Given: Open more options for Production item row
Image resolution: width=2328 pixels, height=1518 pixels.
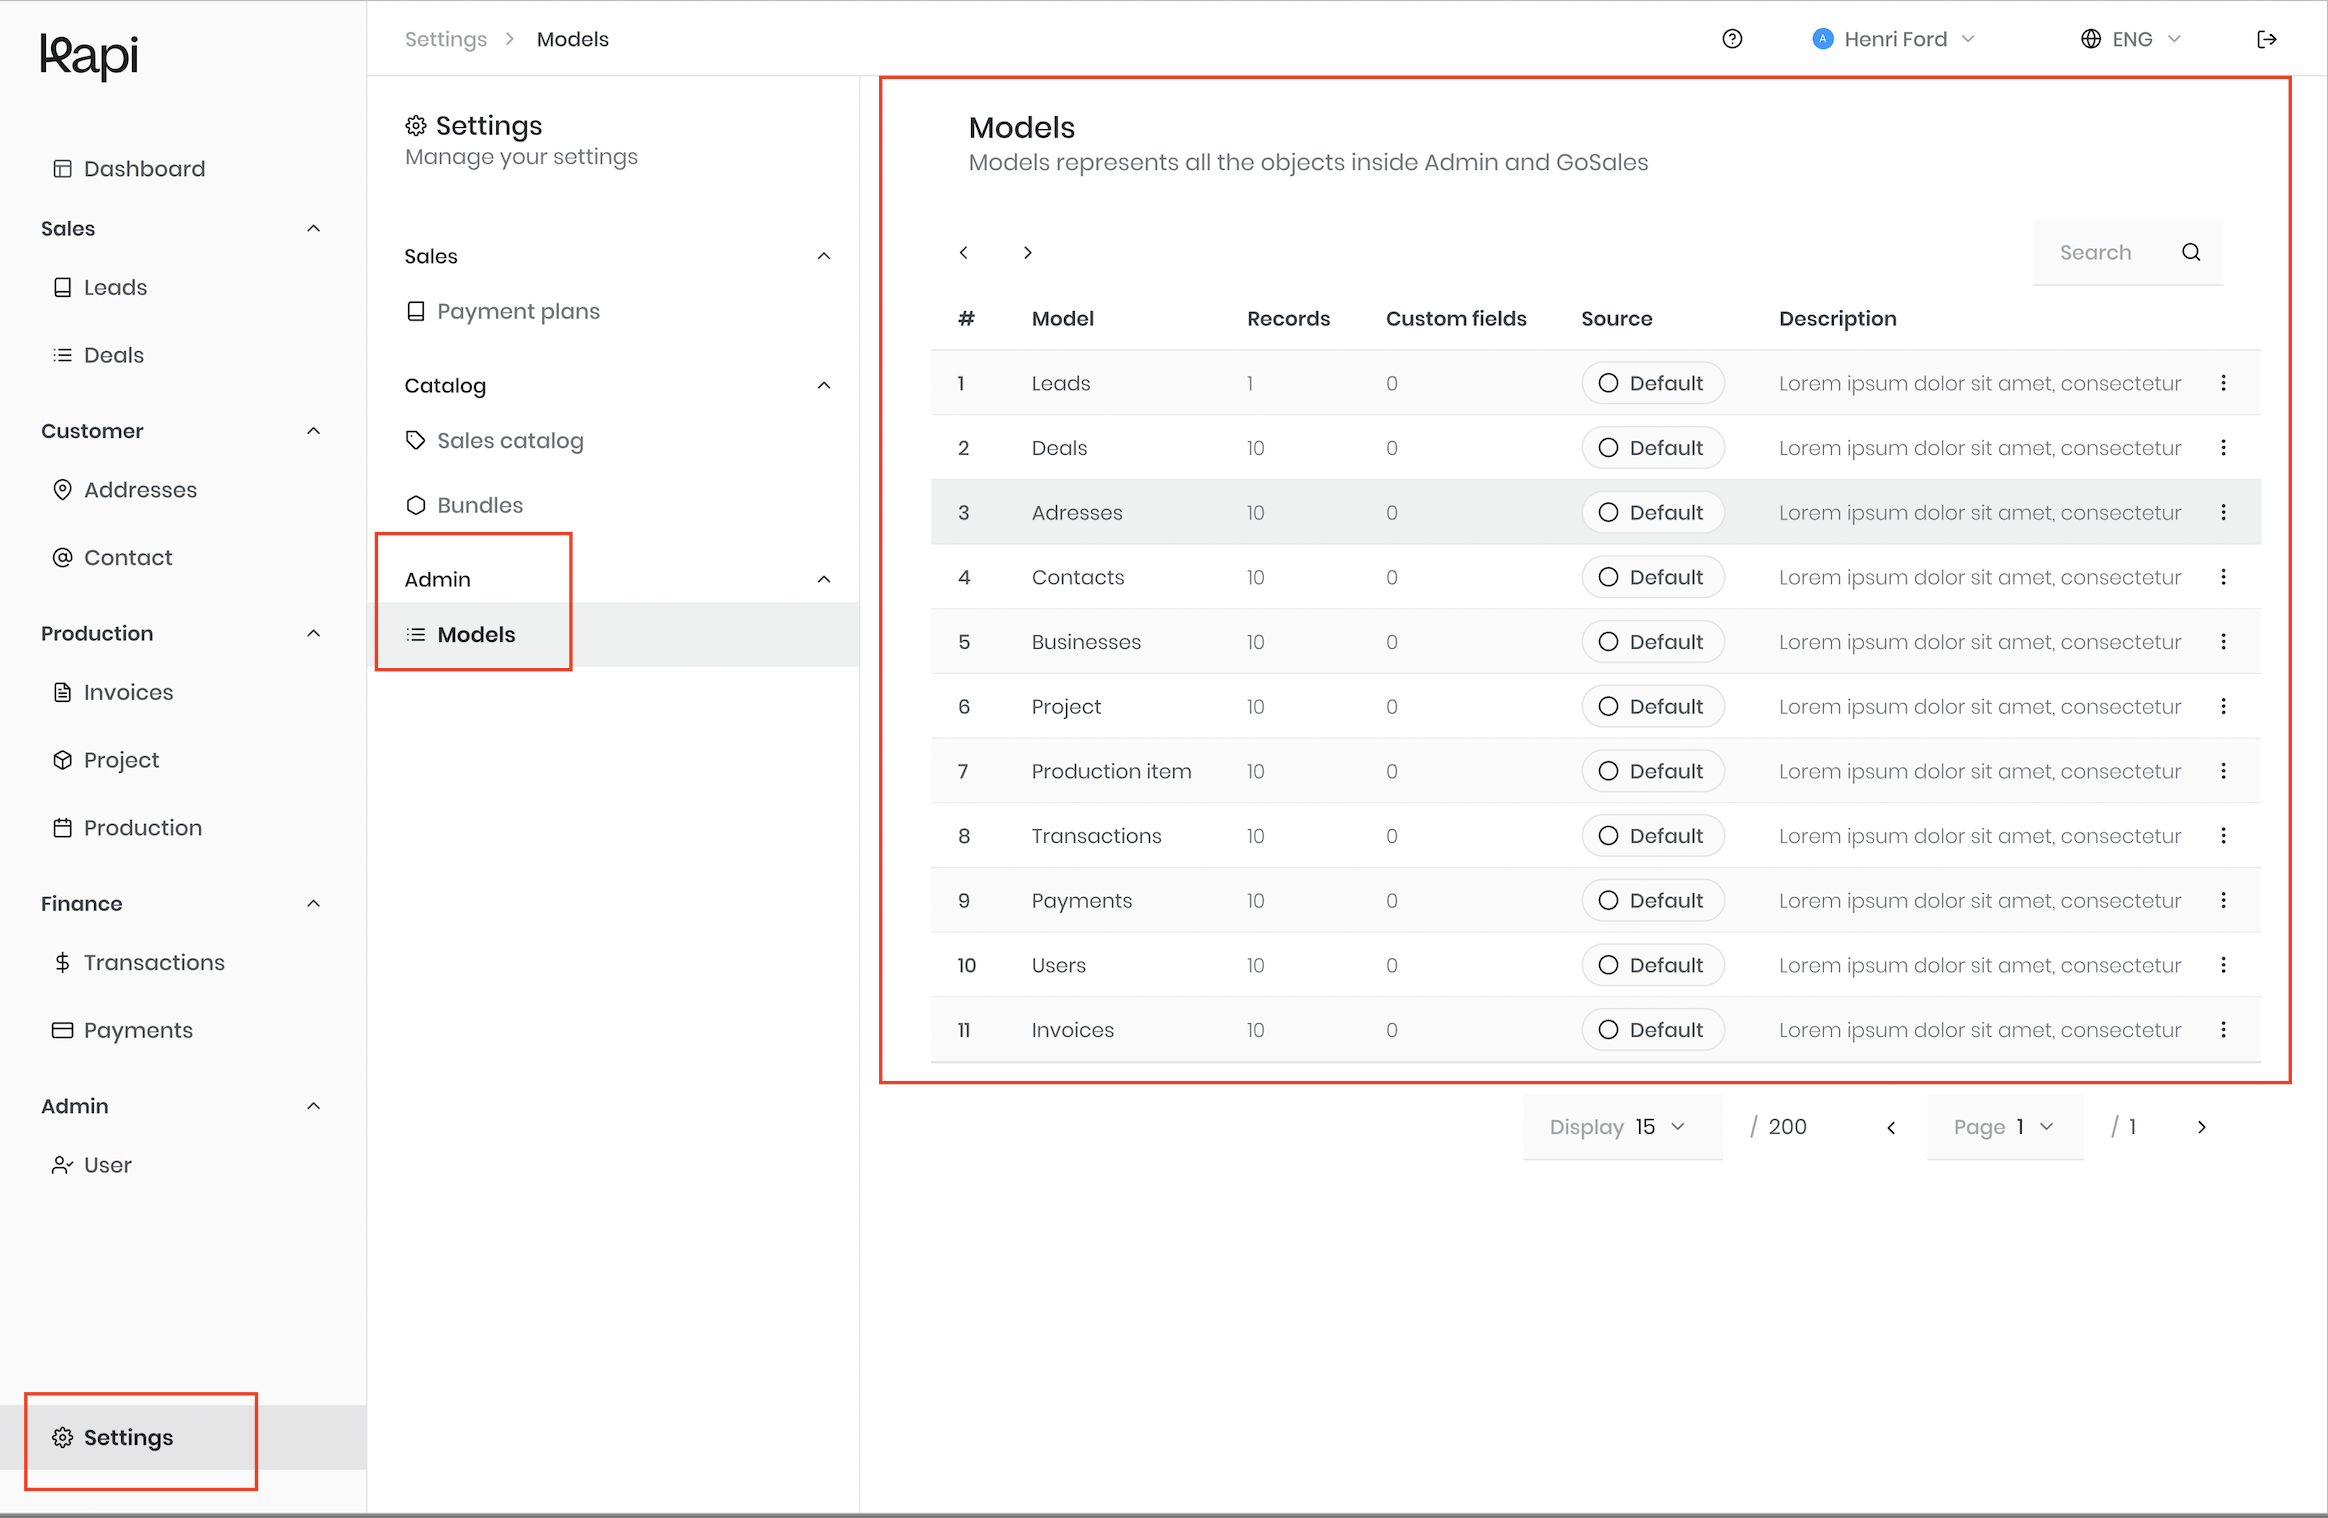Looking at the screenshot, I should click(2223, 771).
